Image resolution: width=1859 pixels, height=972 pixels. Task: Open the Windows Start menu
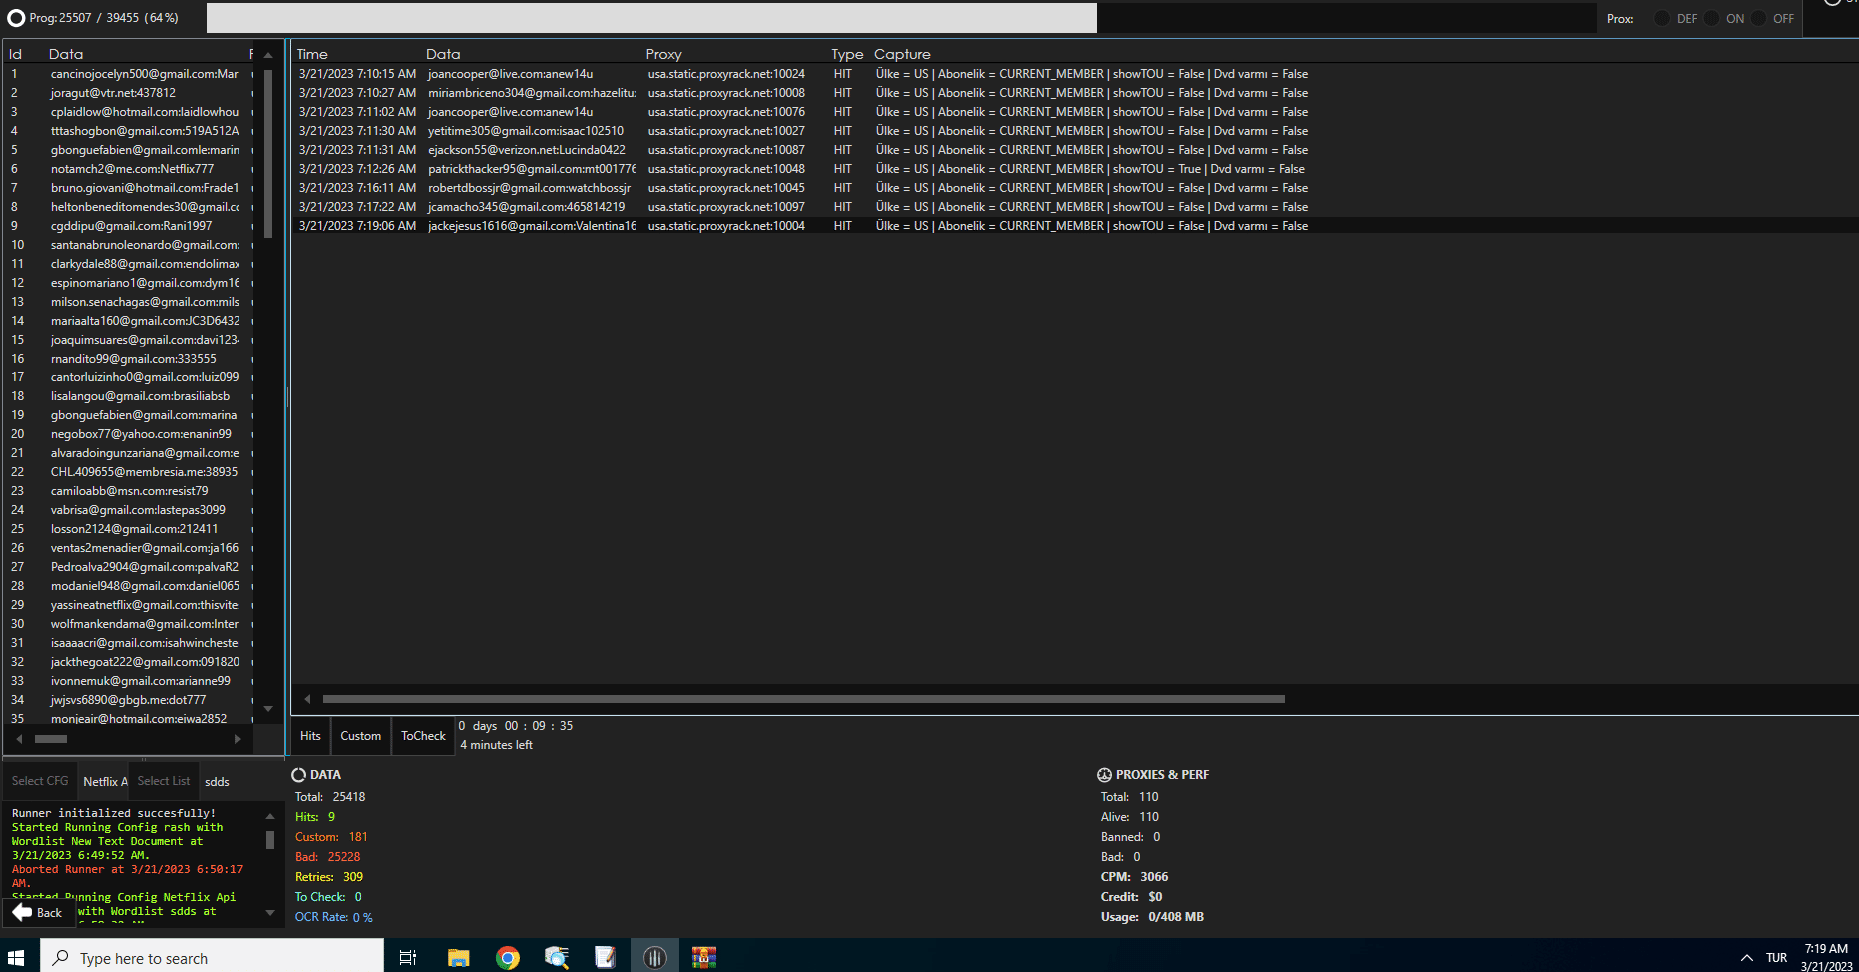click(x=16, y=958)
